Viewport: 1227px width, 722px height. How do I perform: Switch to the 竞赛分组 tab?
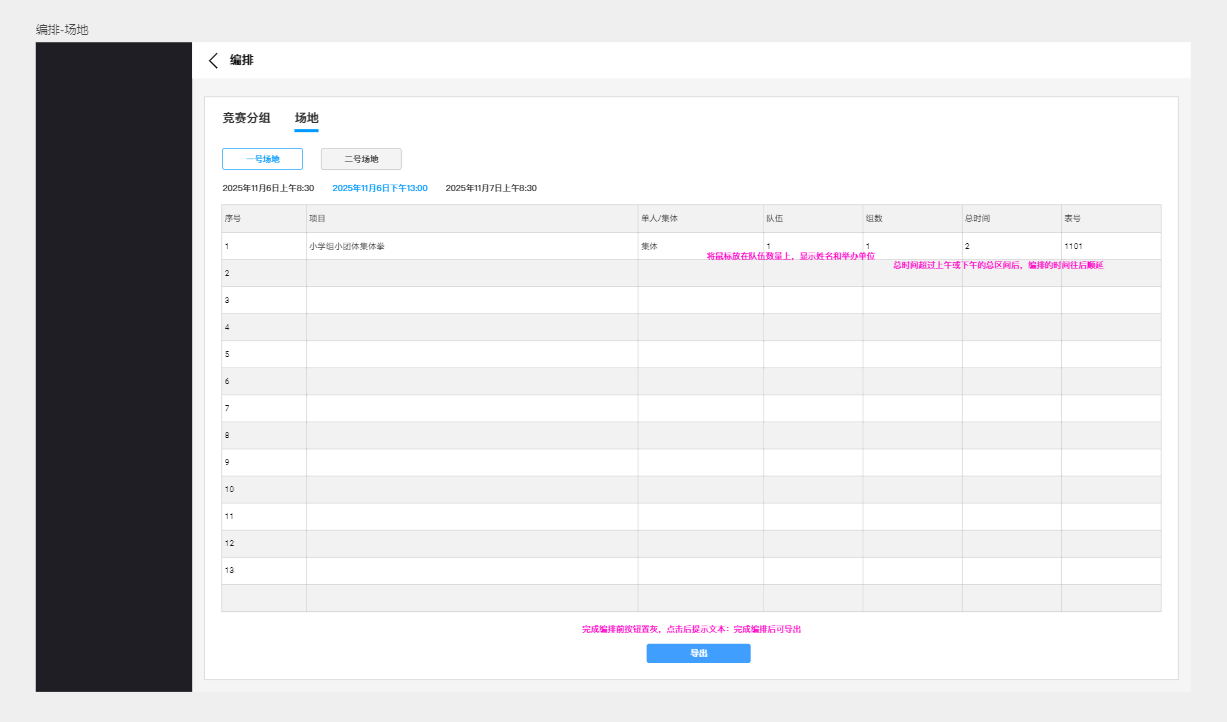[246, 118]
